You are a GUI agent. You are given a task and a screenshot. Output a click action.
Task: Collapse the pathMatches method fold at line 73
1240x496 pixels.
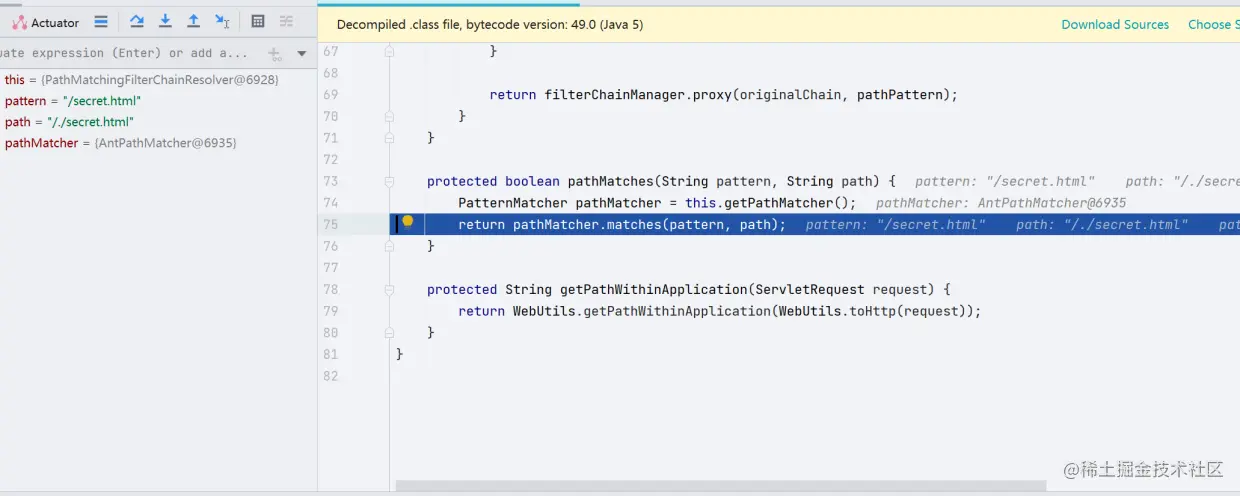[390, 181]
